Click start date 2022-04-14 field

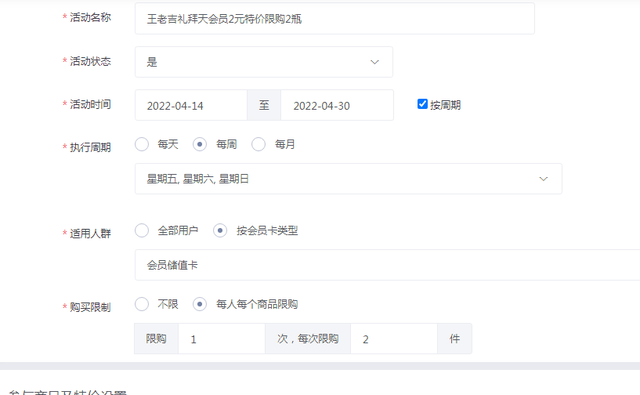191,106
